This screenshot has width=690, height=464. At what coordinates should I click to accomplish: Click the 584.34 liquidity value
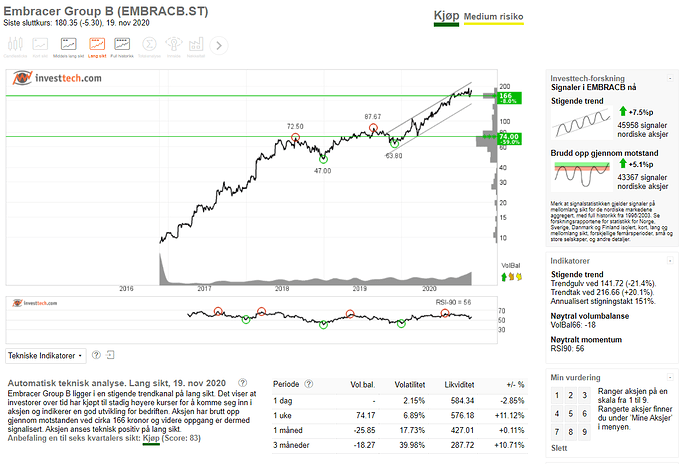point(462,401)
